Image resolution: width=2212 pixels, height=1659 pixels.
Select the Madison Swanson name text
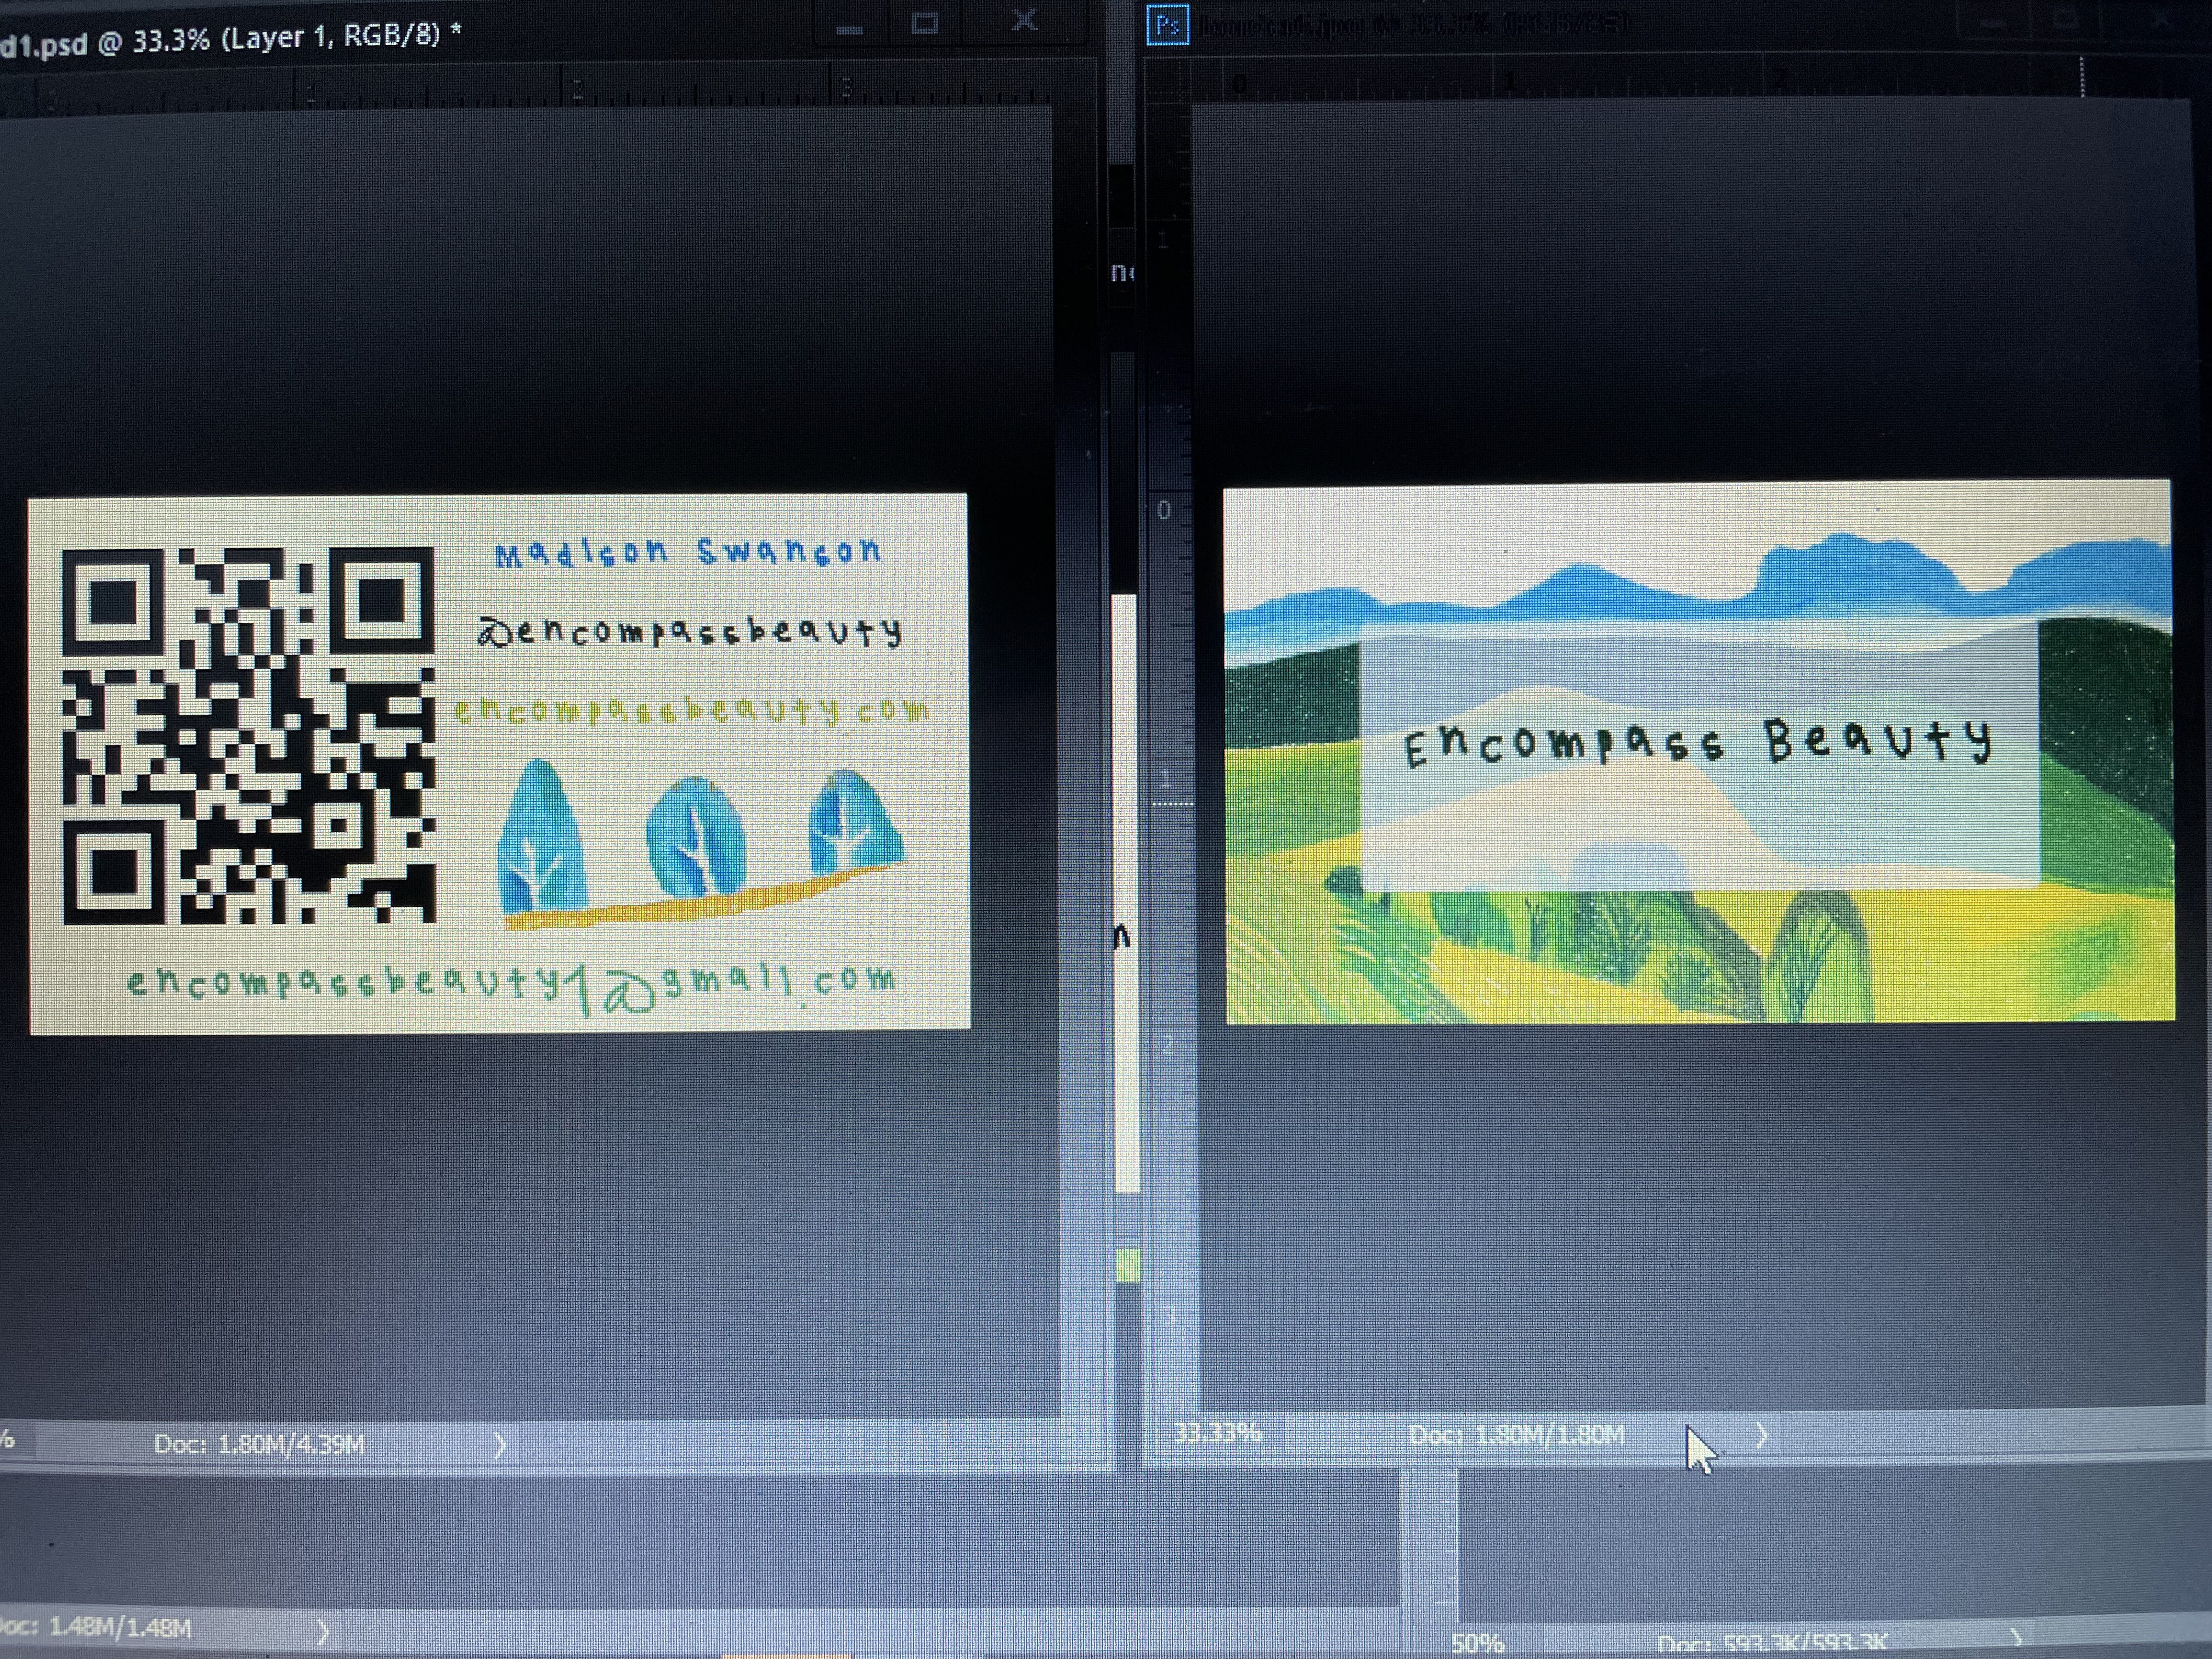tap(688, 552)
